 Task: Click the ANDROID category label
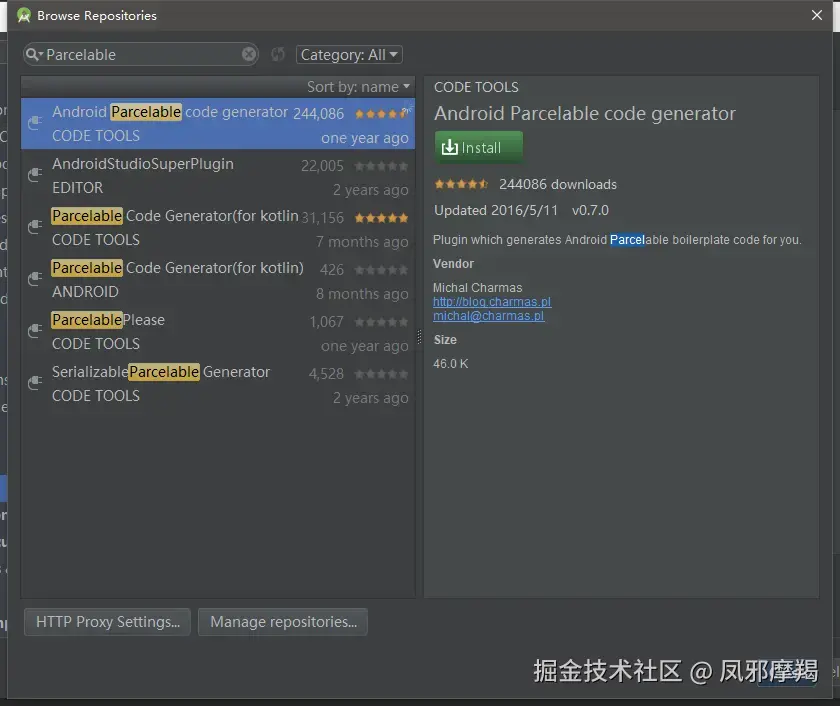click(85, 292)
